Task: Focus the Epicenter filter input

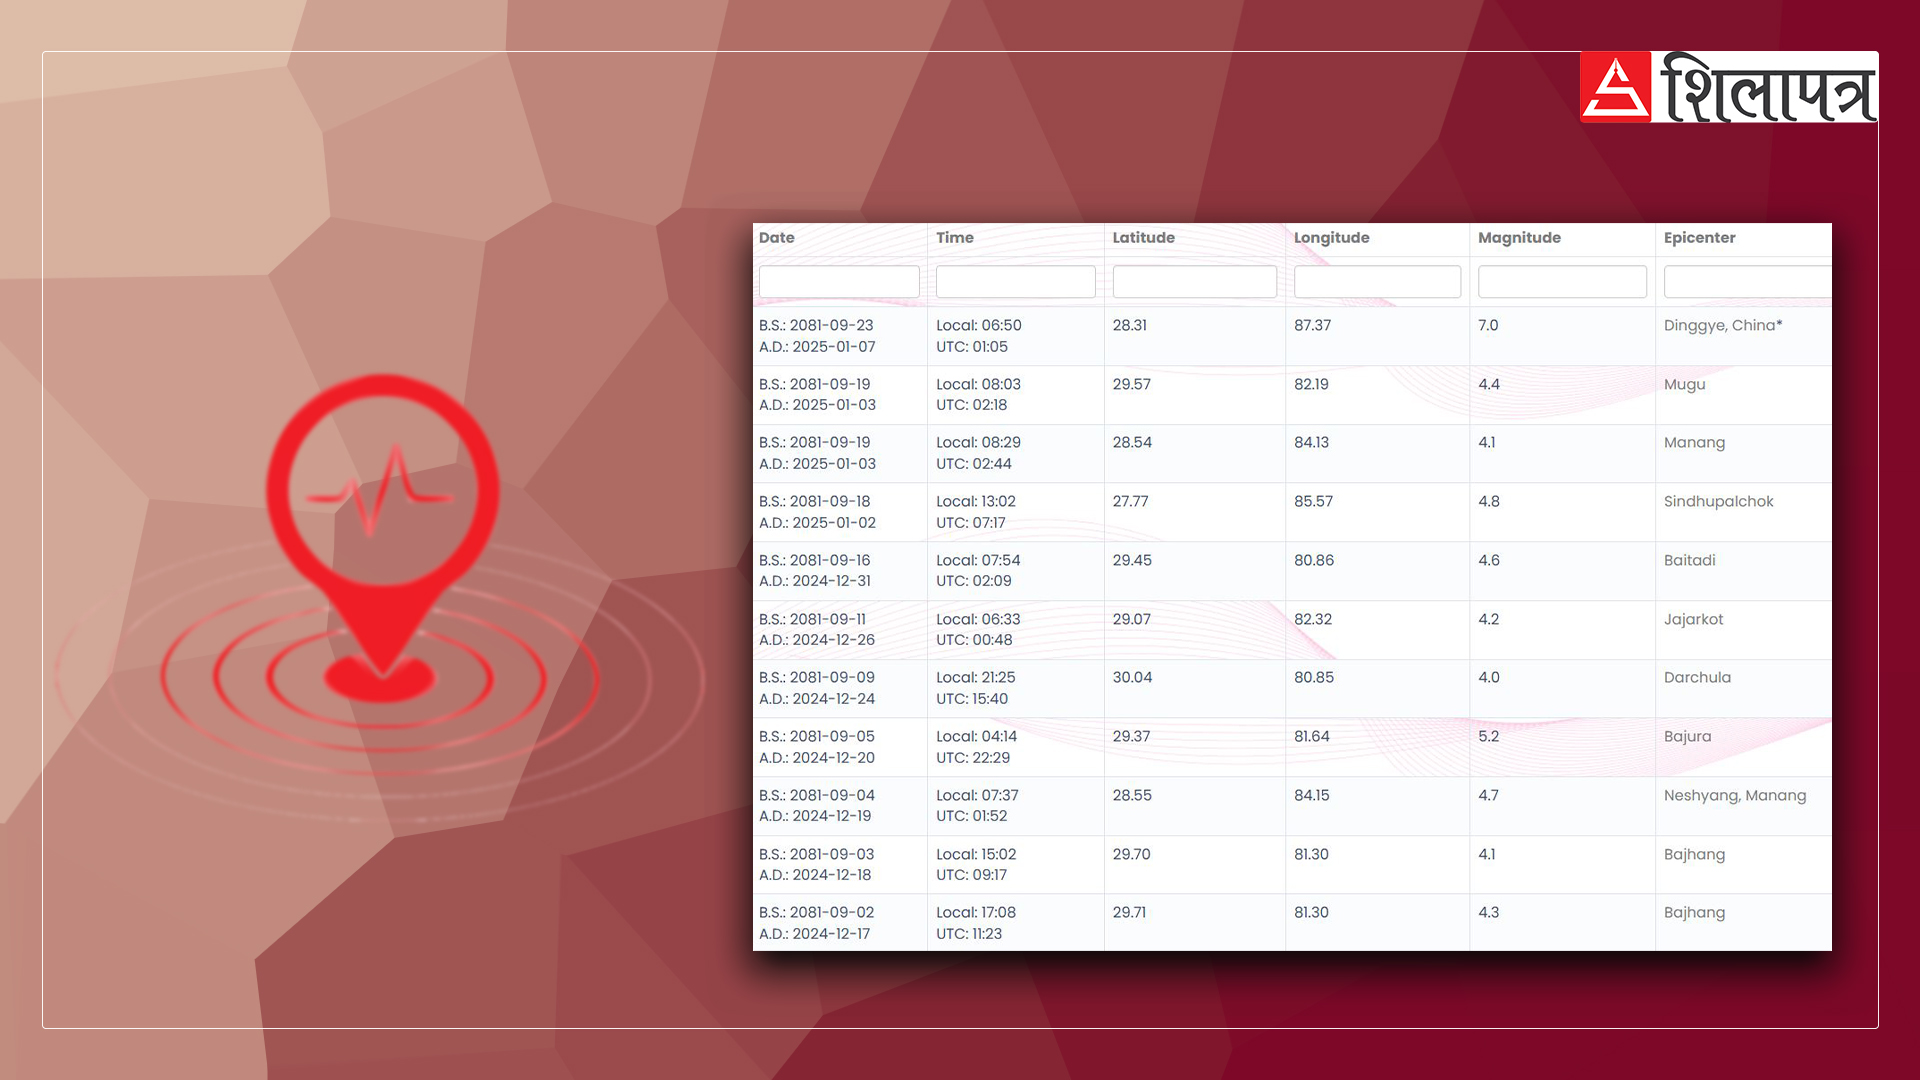Action: tap(1747, 282)
